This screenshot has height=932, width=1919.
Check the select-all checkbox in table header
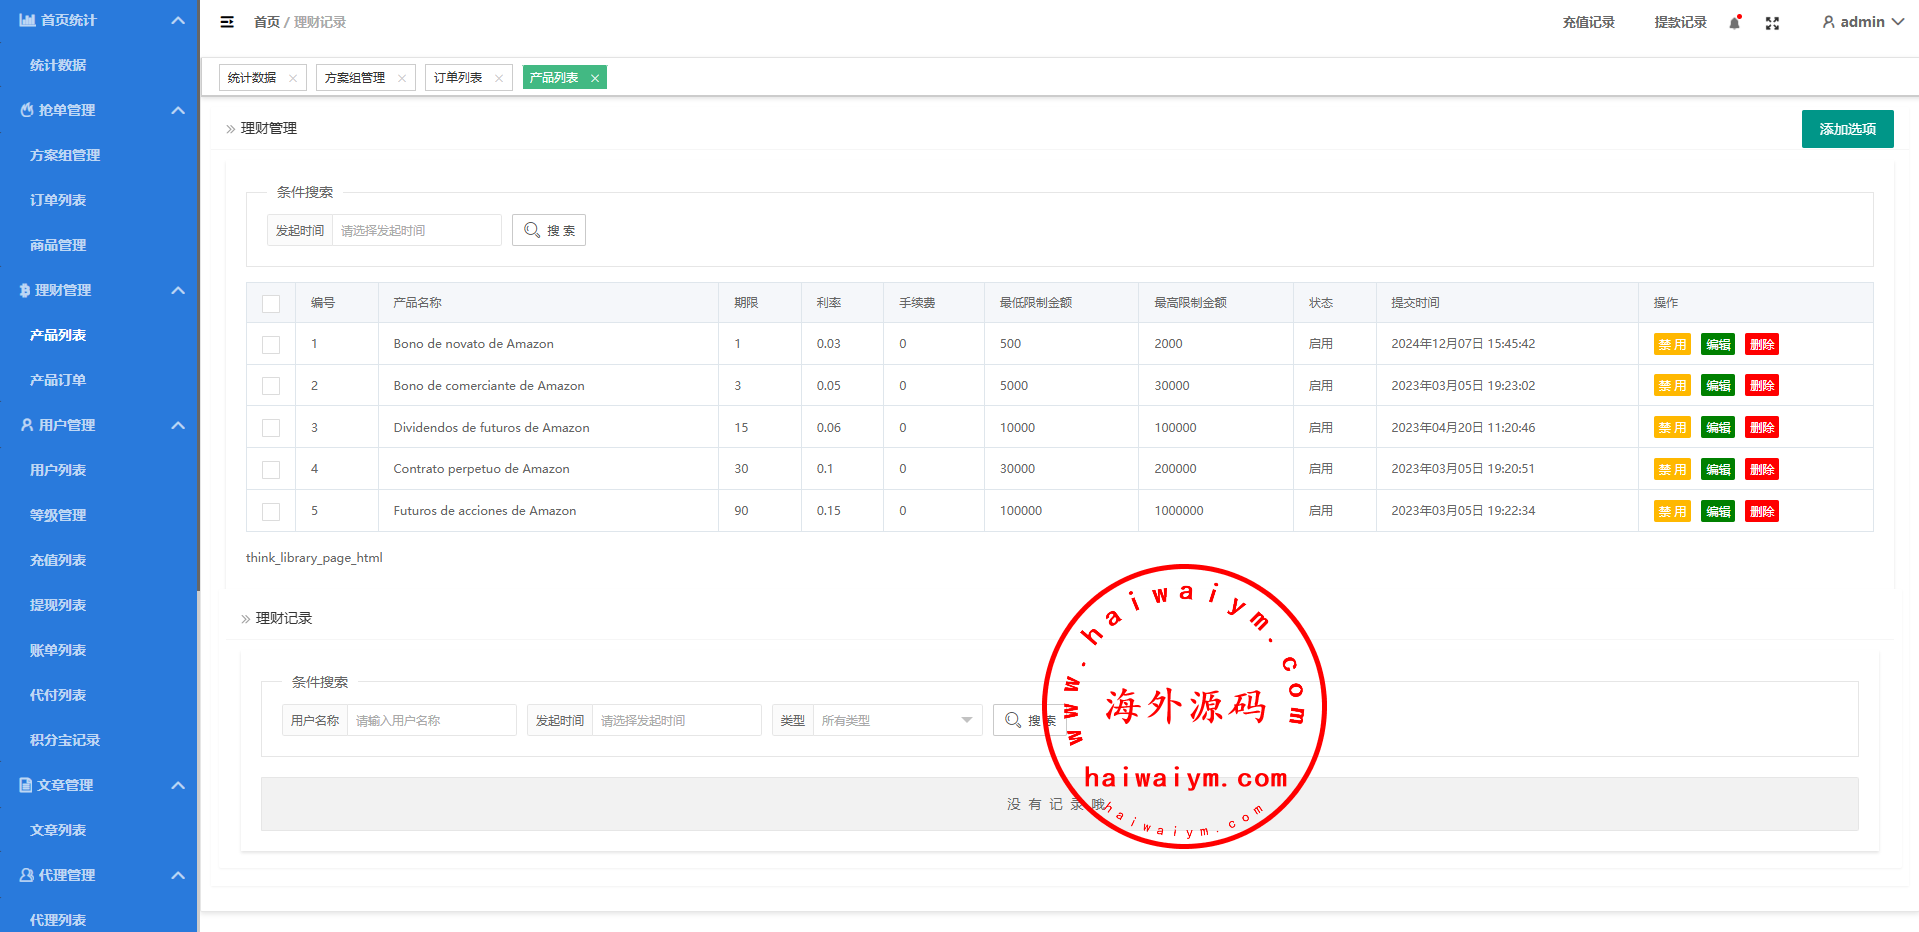[x=271, y=304]
